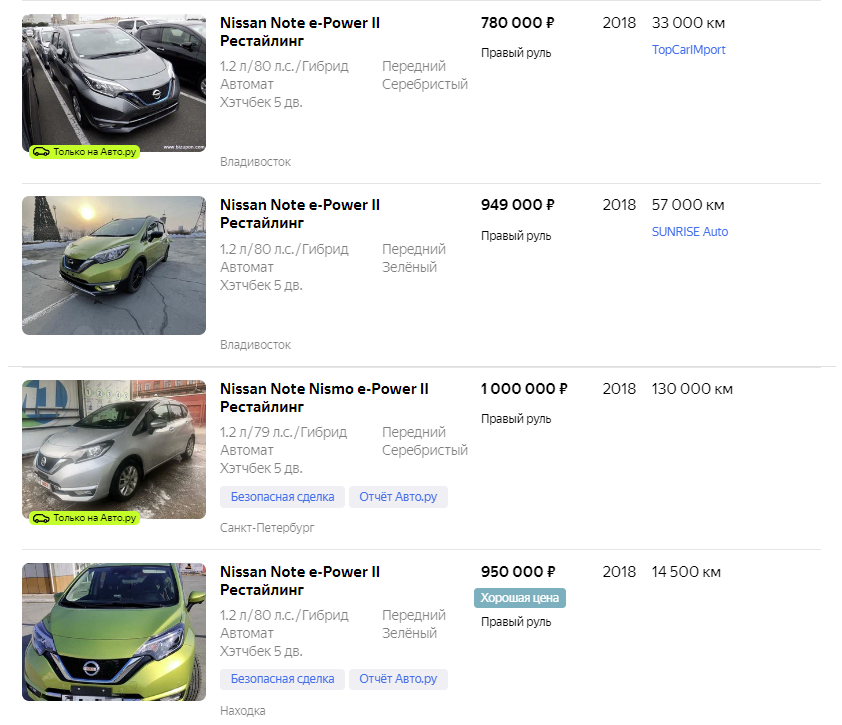Click 'Правый руль' under the 1 000 000 ₽ price
842x725 pixels.
pyautogui.click(x=516, y=418)
